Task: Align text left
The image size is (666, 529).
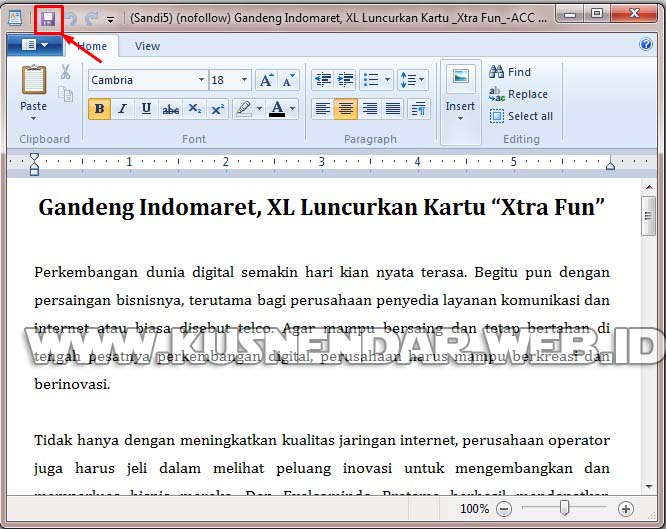Action: 323,109
